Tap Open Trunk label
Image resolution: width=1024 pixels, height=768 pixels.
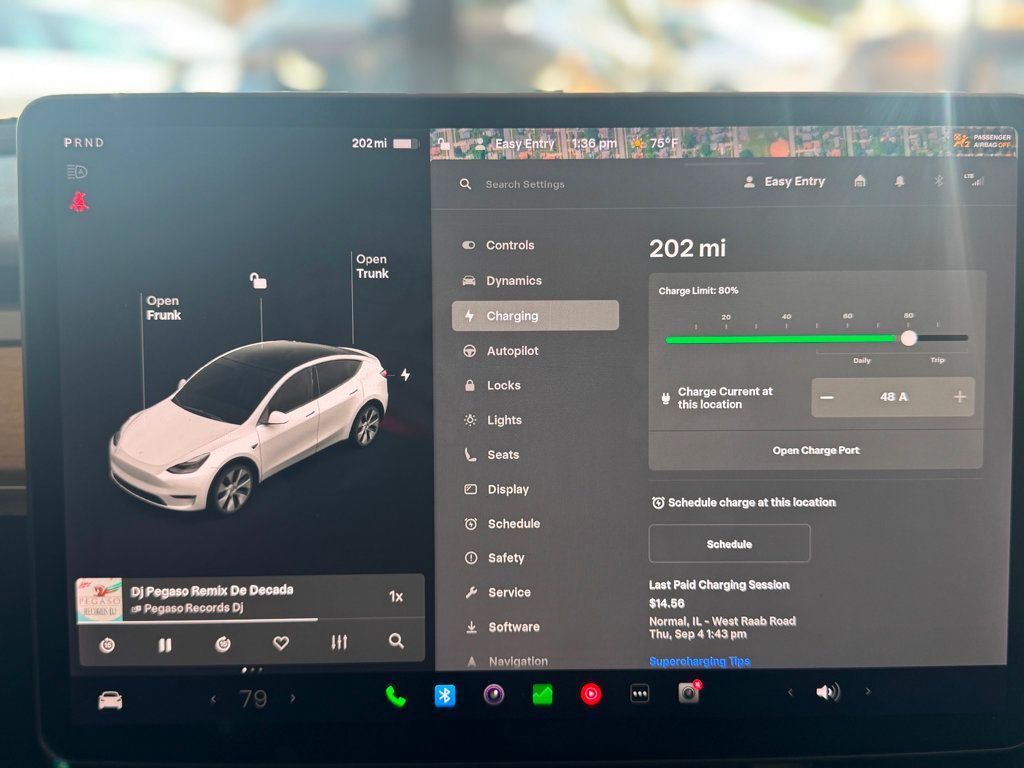tap(372, 266)
